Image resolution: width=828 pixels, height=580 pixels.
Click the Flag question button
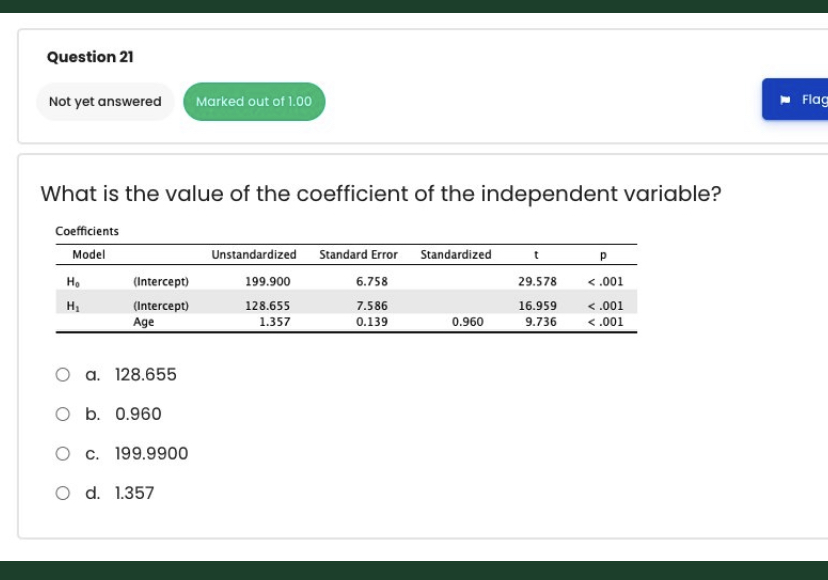tap(795, 99)
